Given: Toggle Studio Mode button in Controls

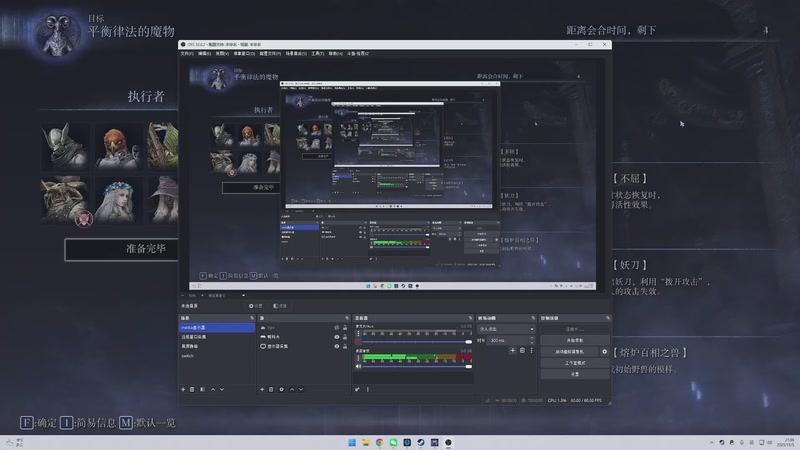Looking at the screenshot, I should point(575,363).
